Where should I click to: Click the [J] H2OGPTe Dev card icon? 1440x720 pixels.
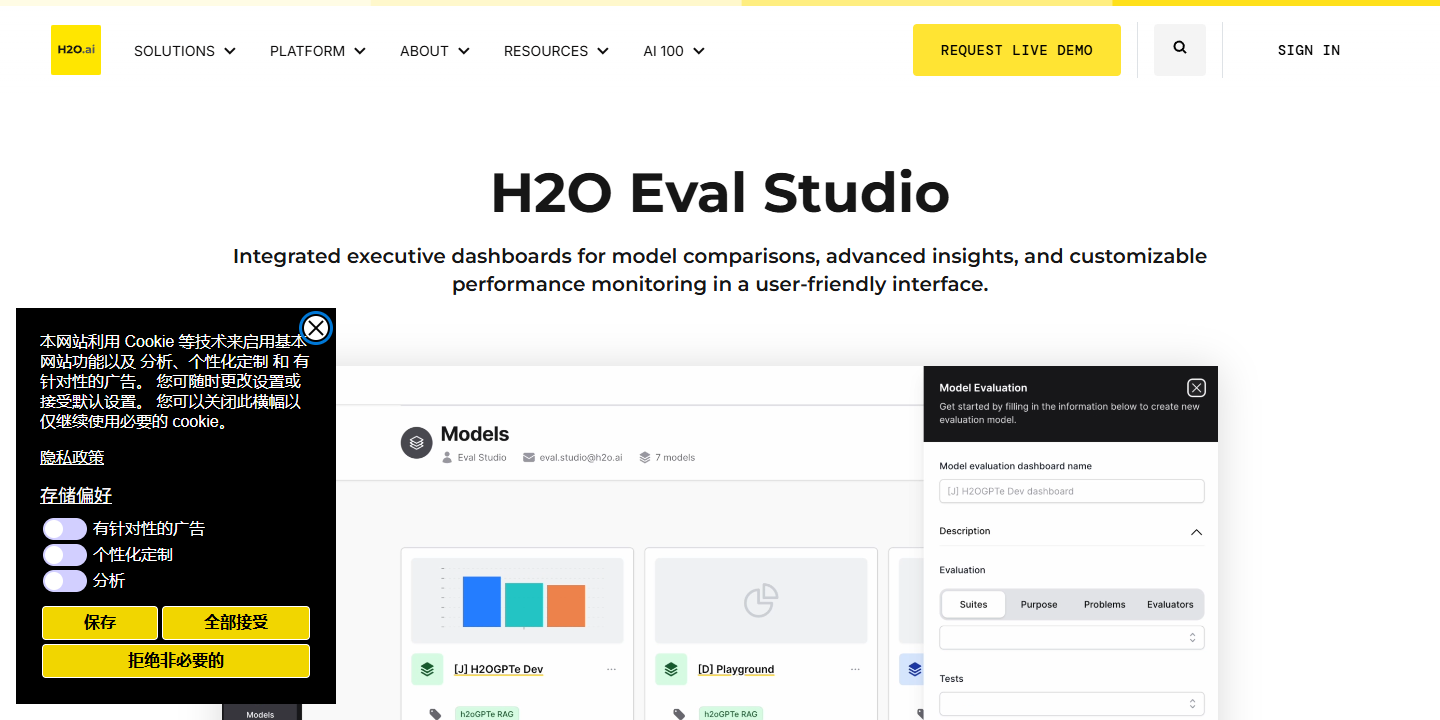coord(427,669)
